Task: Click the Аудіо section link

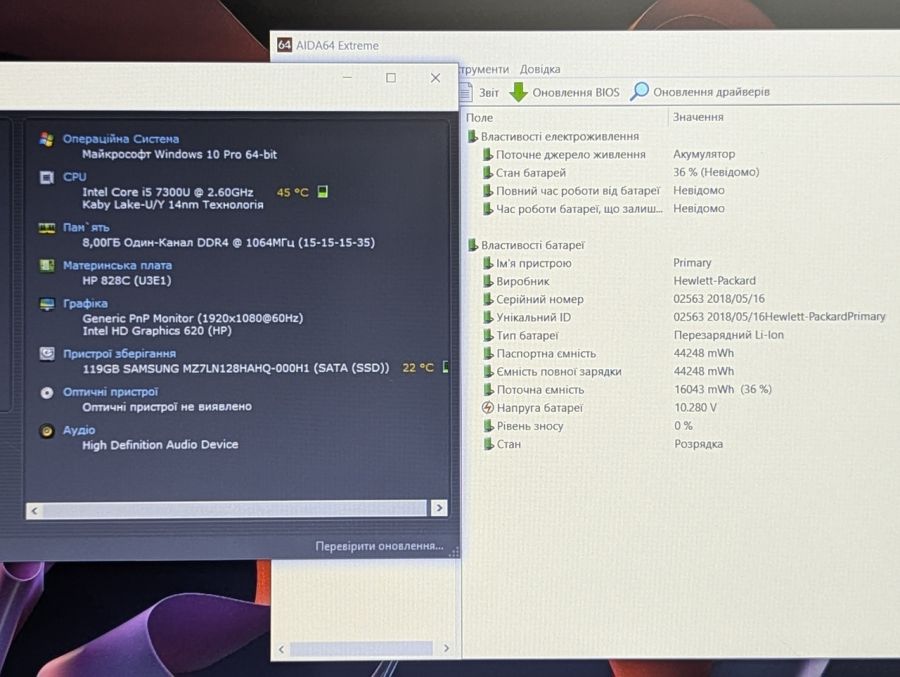Action: tap(79, 430)
